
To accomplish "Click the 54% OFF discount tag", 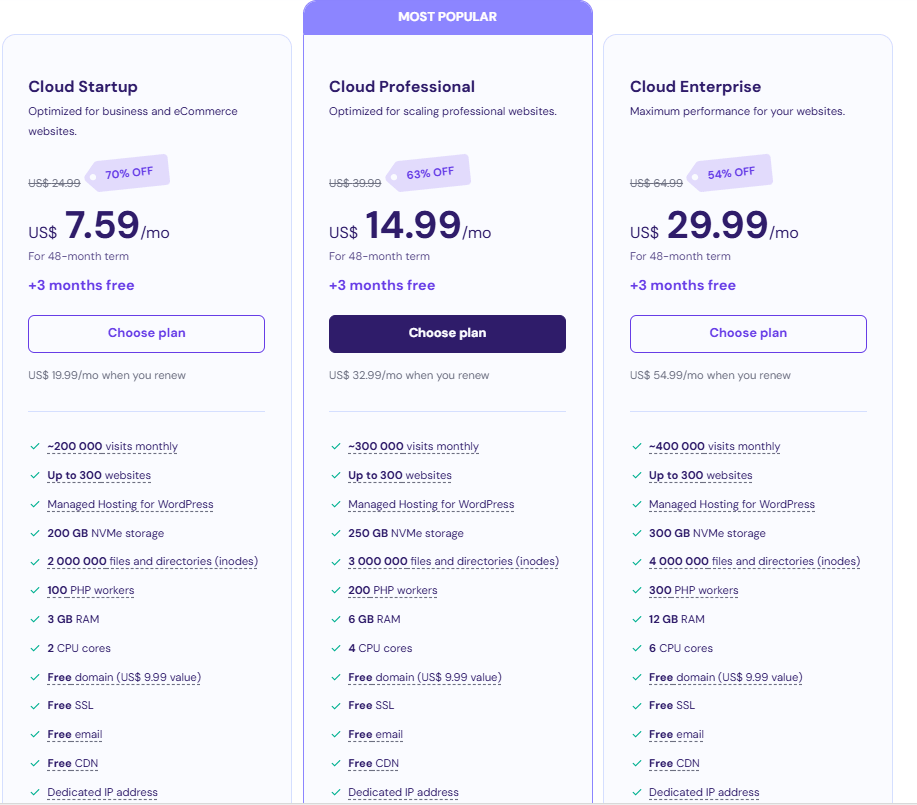I will (x=730, y=173).
